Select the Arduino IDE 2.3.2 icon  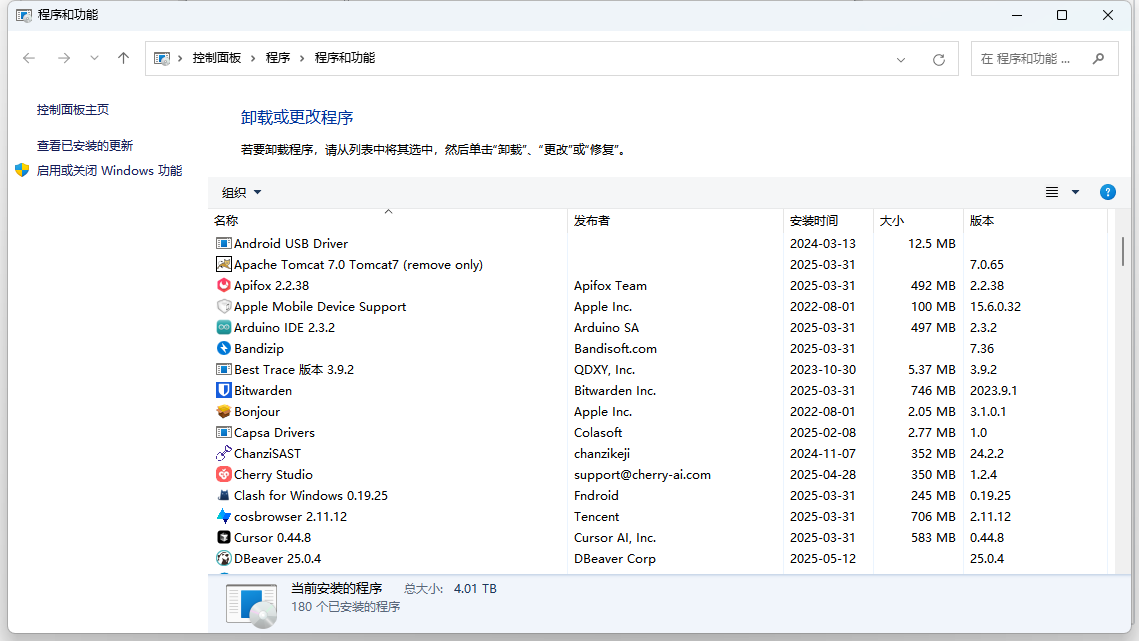(224, 328)
